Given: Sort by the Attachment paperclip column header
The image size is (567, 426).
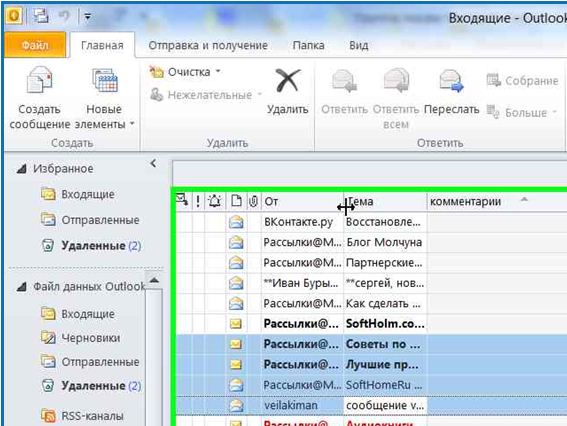Looking at the screenshot, I should point(253,201).
